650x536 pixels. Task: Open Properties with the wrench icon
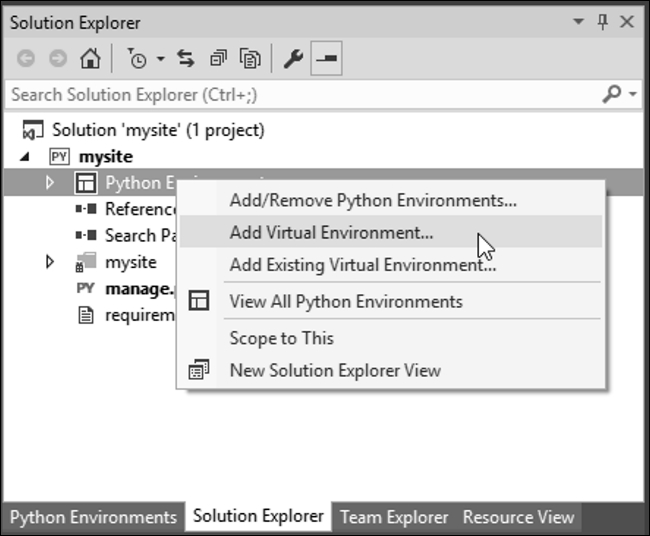(293, 58)
